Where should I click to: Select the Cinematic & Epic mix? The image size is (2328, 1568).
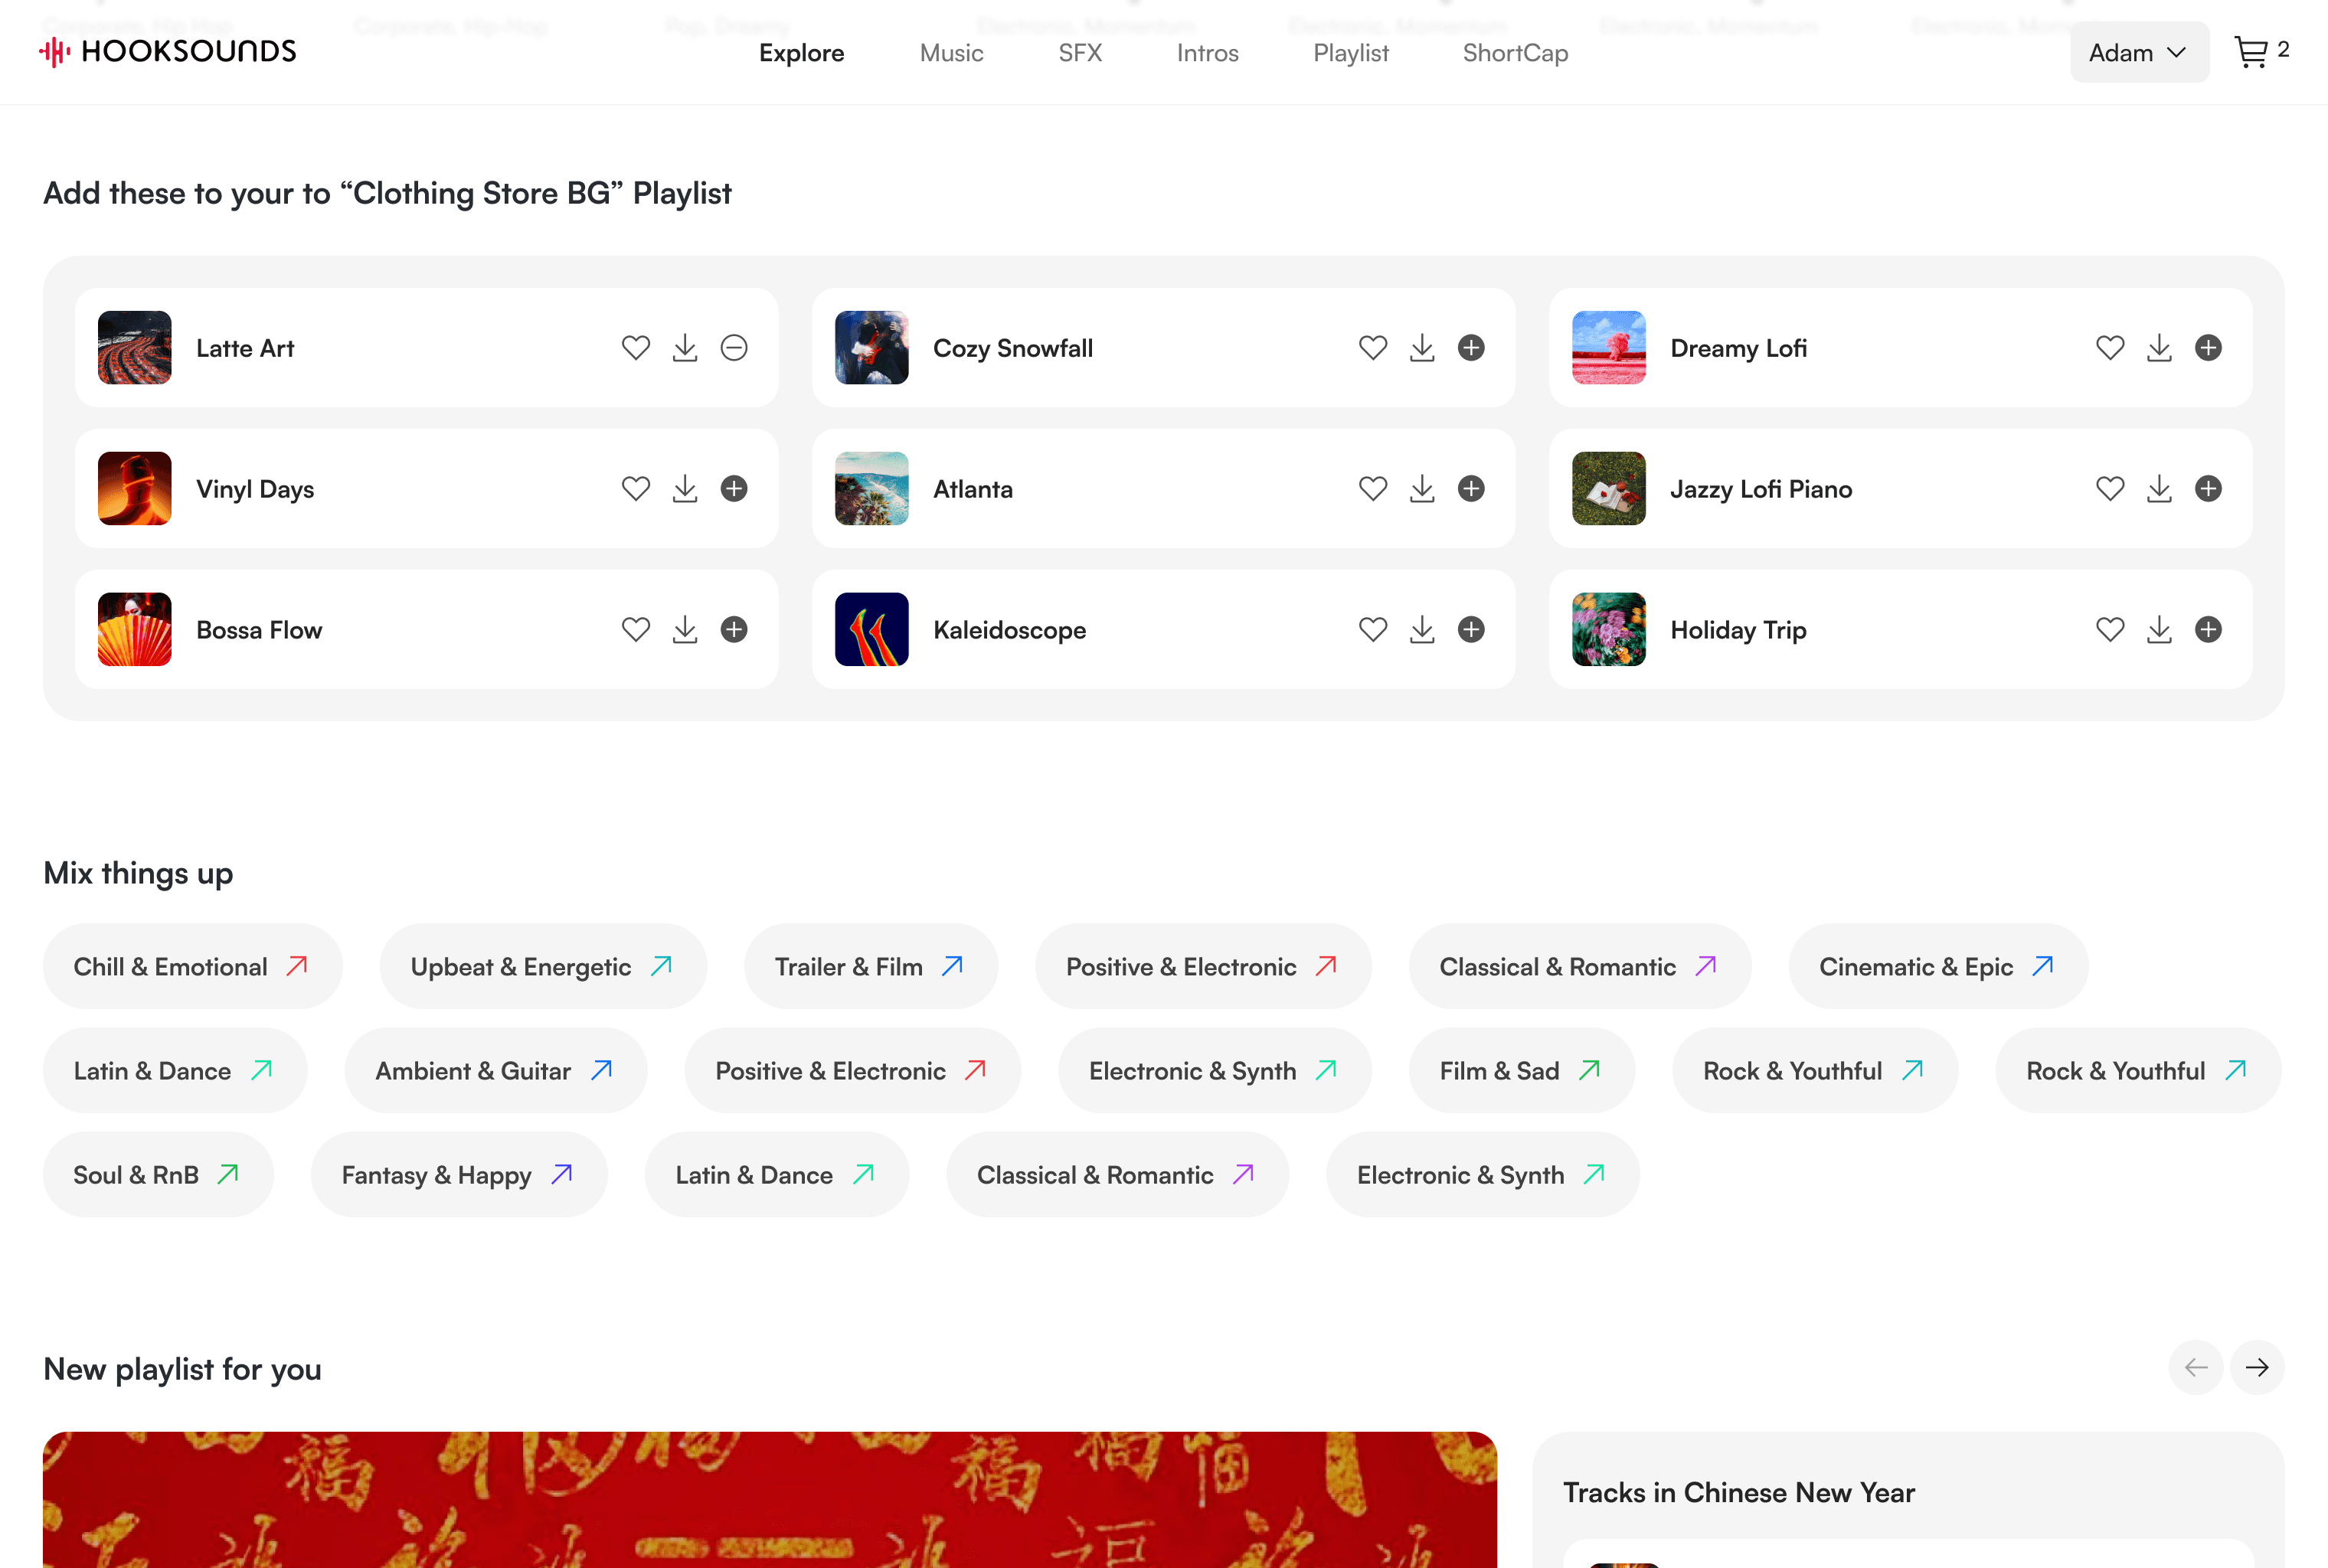[x=1938, y=967]
